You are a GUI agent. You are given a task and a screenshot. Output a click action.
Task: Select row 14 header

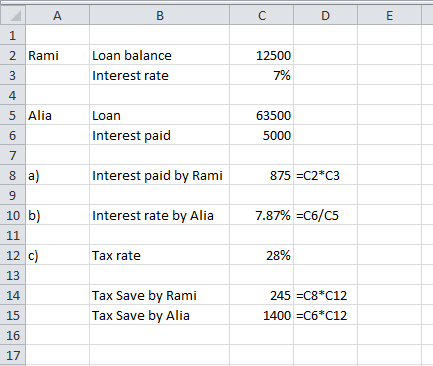click(x=13, y=295)
